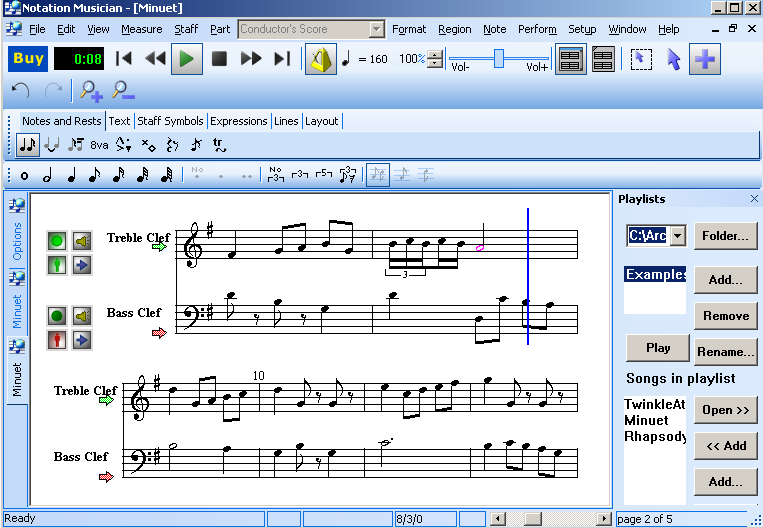The height and width of the screenshot is (528, 763).
Task: Choose the sixty-fourth note duration
Action: (166, 176)
